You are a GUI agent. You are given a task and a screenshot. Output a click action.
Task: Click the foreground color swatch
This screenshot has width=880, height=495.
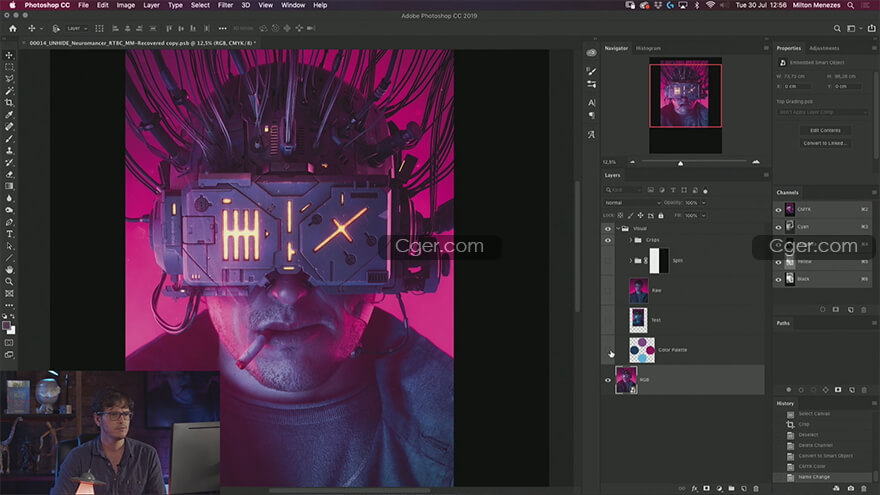coord(7,326)
